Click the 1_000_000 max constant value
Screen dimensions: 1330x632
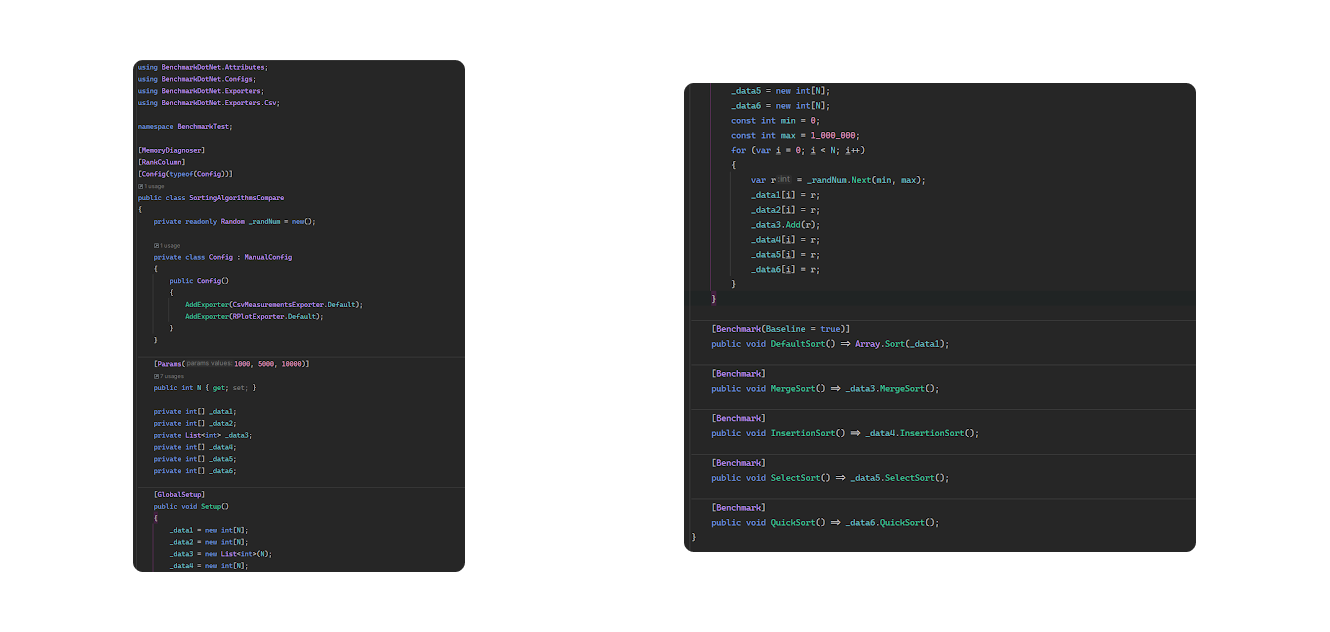[834, 135]
